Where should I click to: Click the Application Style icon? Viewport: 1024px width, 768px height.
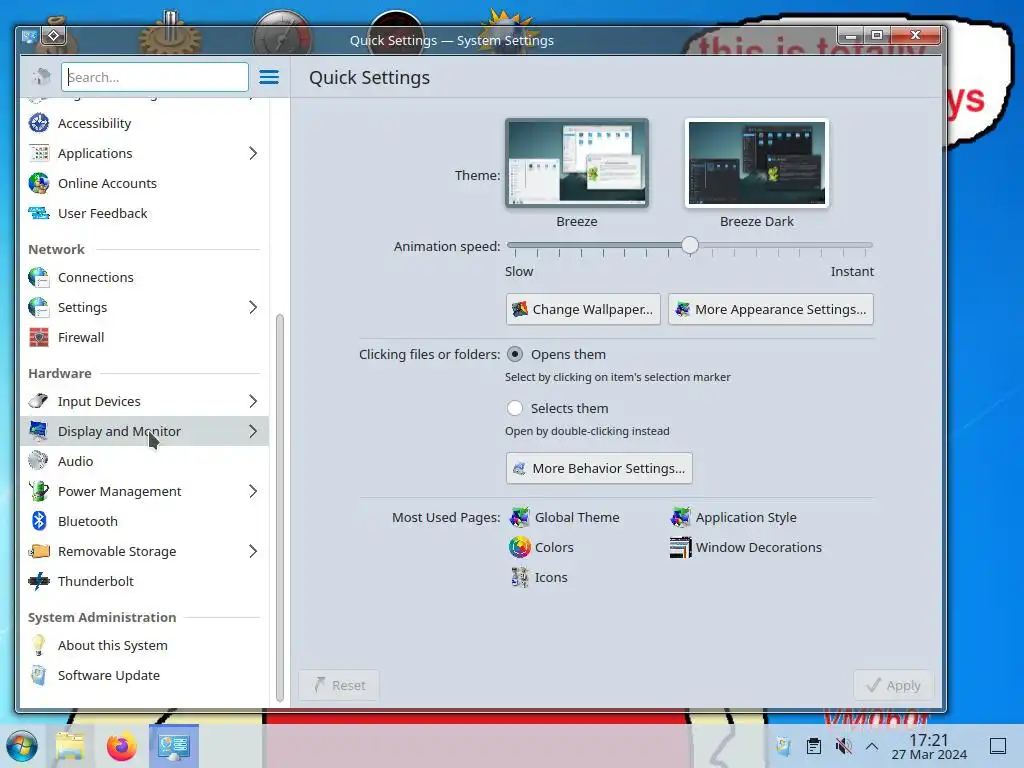[680, 517]
